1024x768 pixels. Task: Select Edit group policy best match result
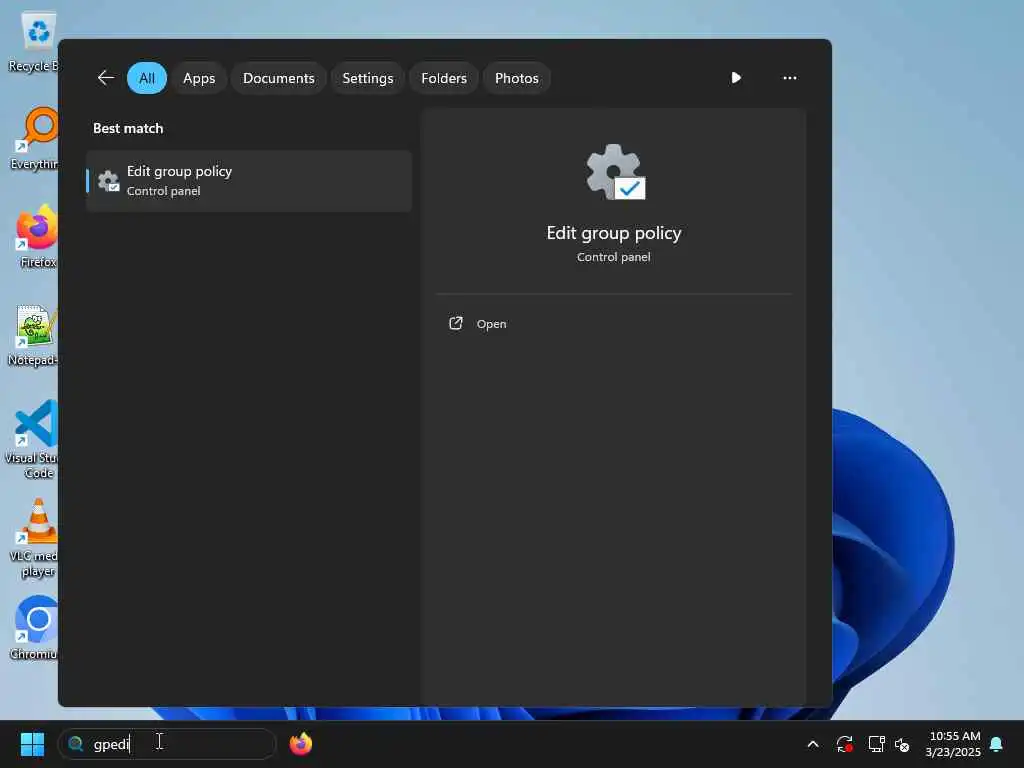coord(249,181)
